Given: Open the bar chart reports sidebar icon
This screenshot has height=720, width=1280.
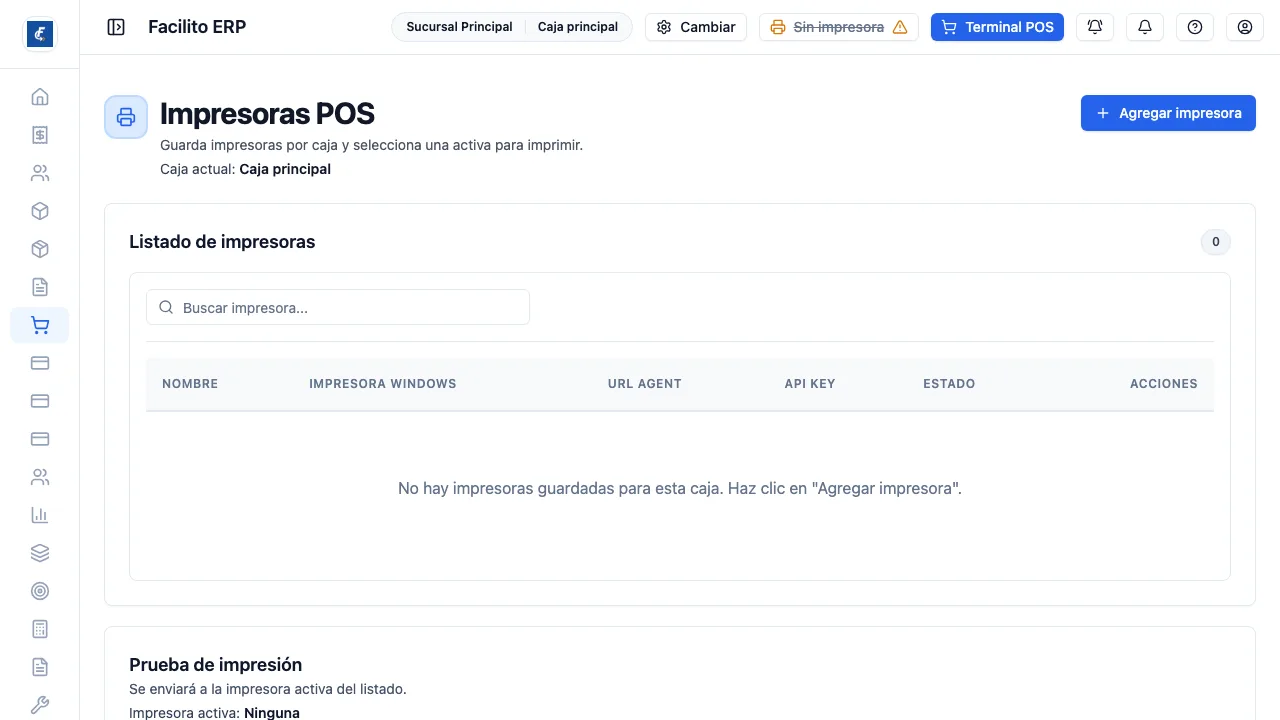Looking at the screenshot, I should click(40, 515).
